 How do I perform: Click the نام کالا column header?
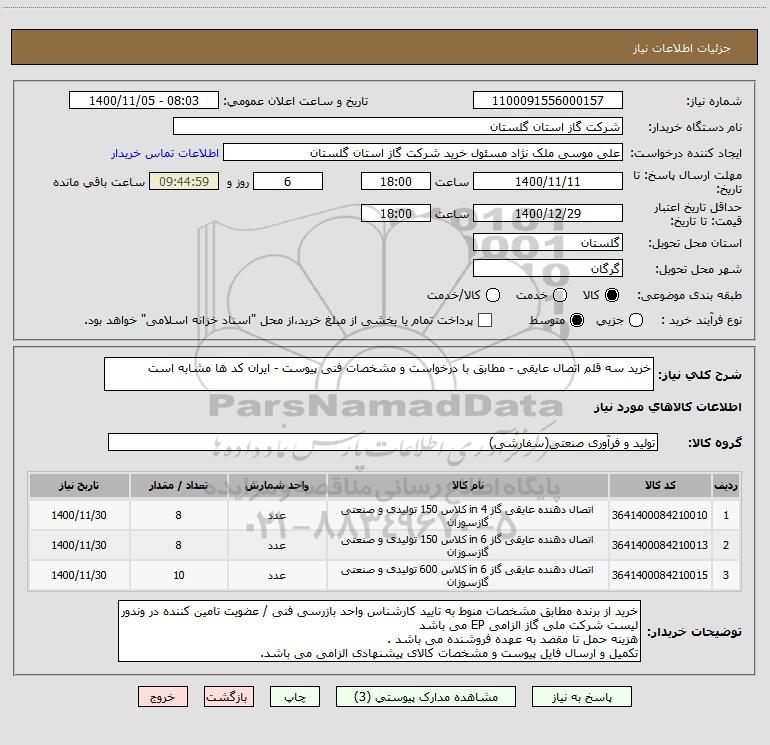point(468,485)
